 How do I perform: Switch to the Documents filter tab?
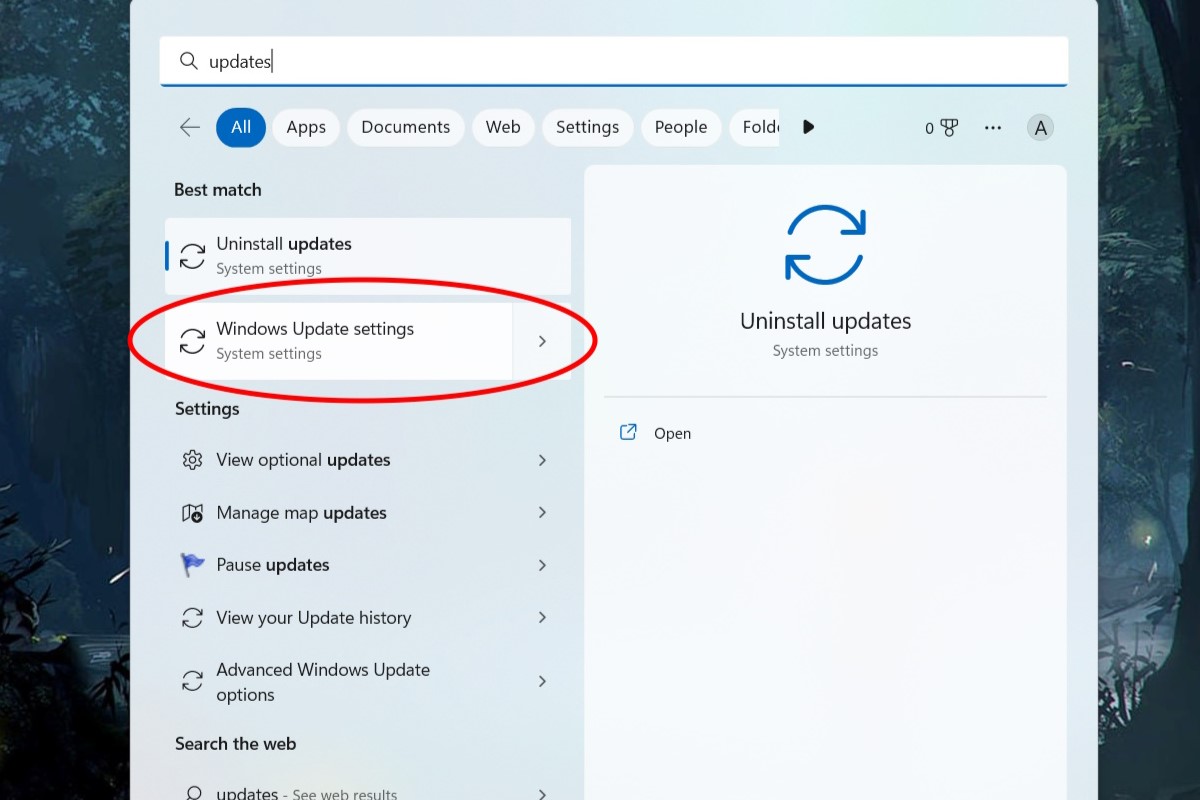406,127
